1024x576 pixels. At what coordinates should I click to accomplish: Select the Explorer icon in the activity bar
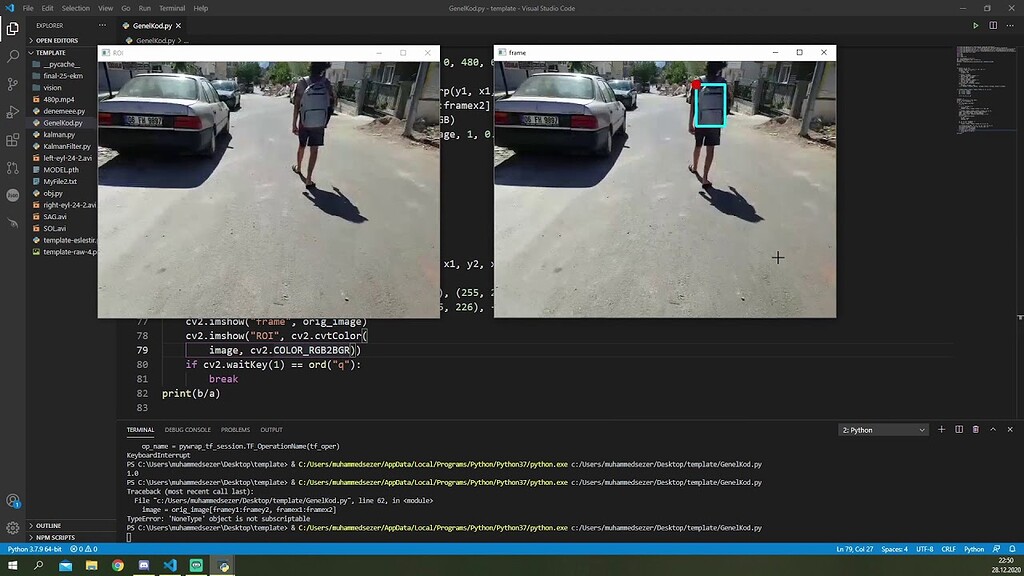tap(12, 28)
